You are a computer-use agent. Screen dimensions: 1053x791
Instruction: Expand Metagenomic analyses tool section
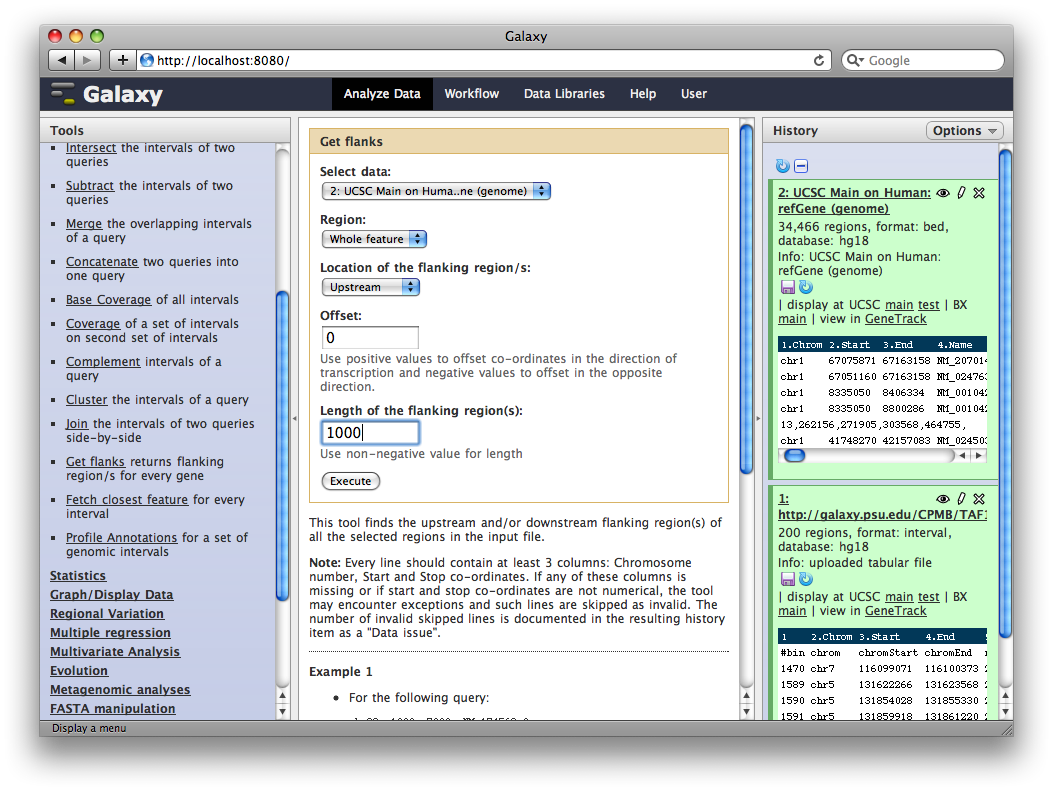pyautogui.click(x=120, y=690)
